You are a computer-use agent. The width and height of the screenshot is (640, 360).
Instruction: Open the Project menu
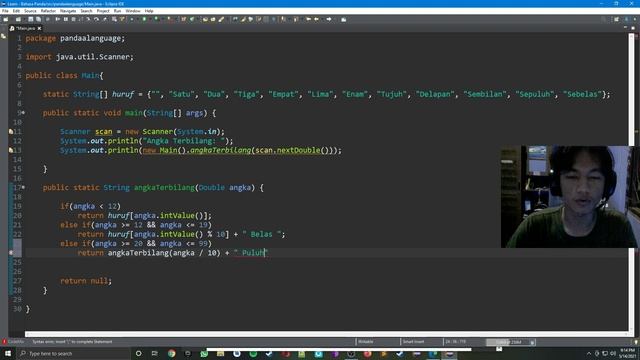pos(103,11)
